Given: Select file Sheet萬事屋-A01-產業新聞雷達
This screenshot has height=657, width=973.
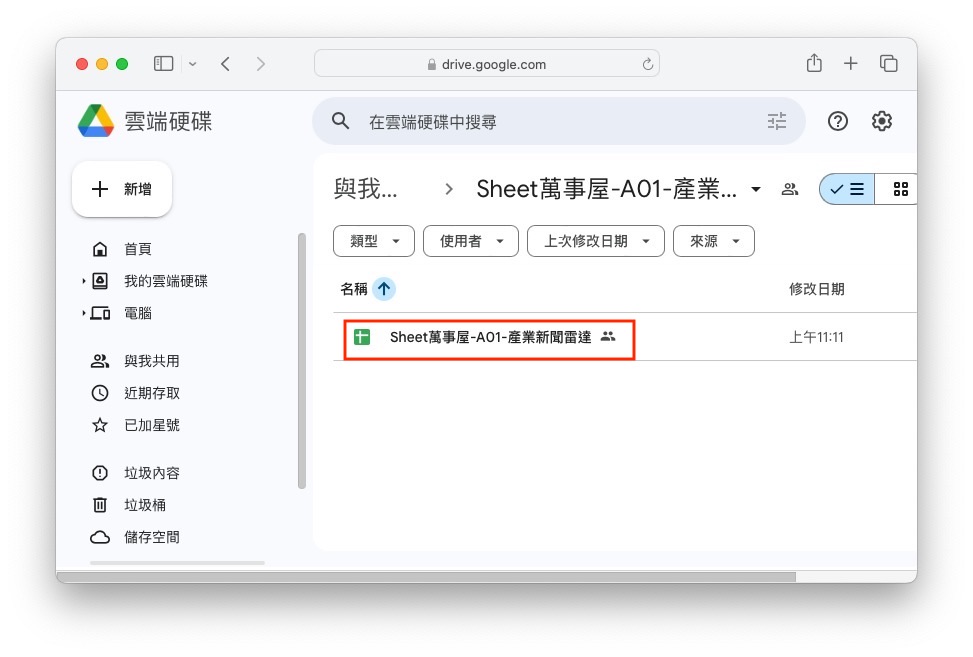Looking at the screenshot, I should 490,337.
